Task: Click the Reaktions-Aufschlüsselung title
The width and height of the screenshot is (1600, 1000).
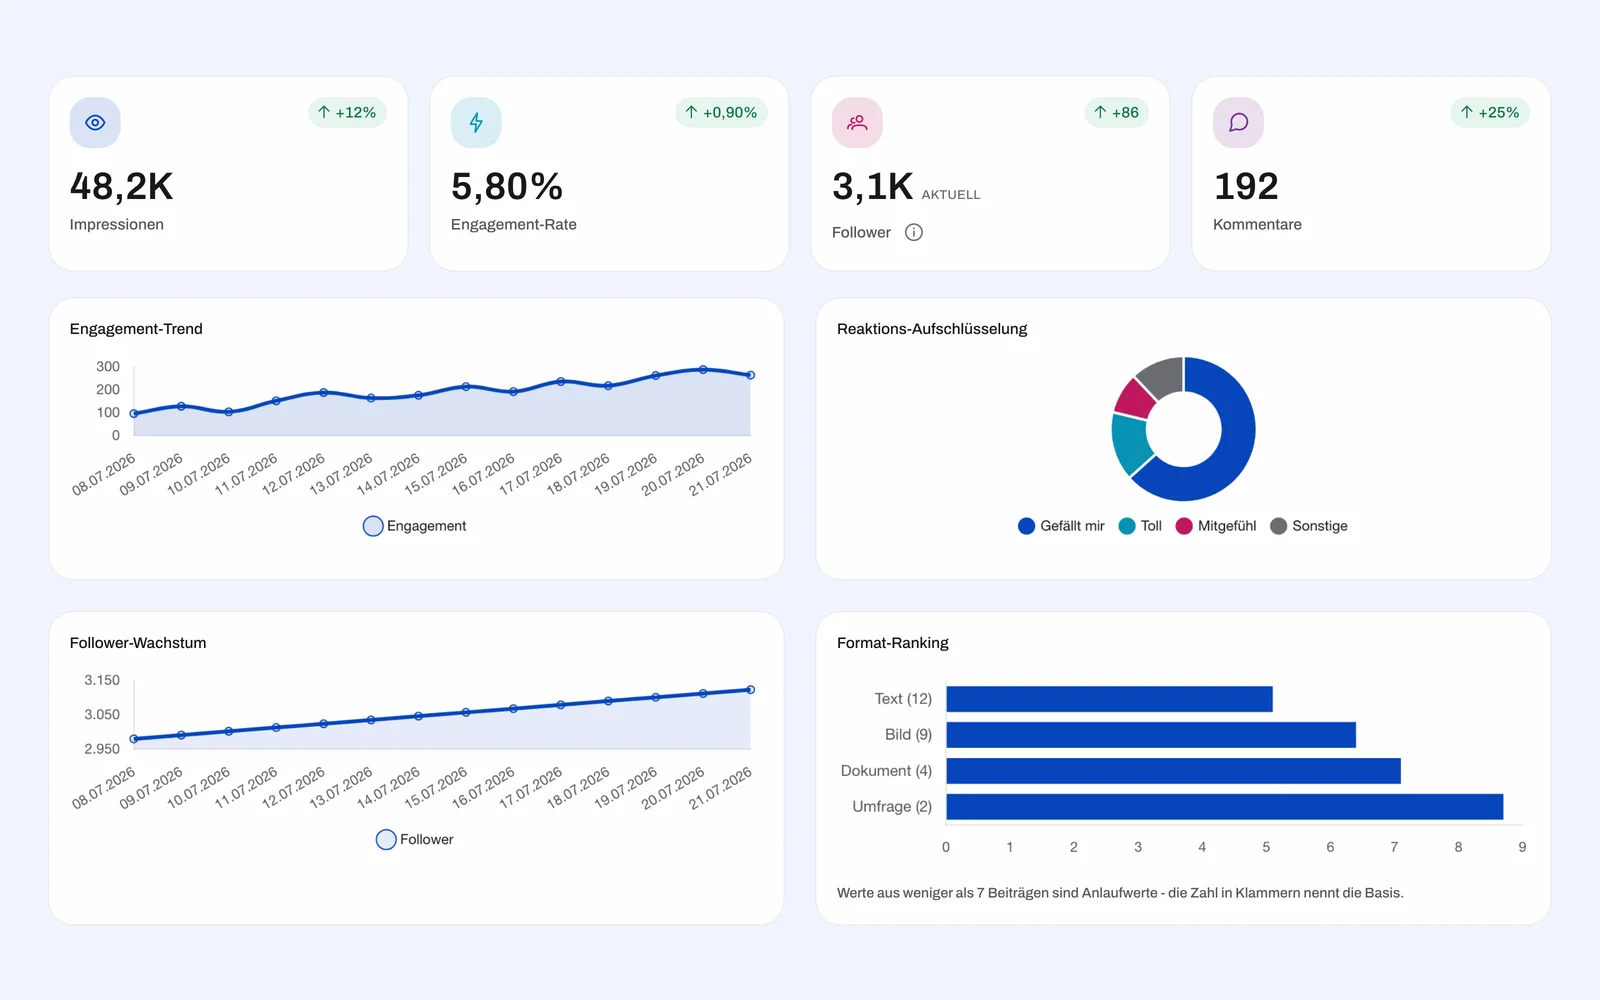Action: pyautogui.click(x=932, y=329)
